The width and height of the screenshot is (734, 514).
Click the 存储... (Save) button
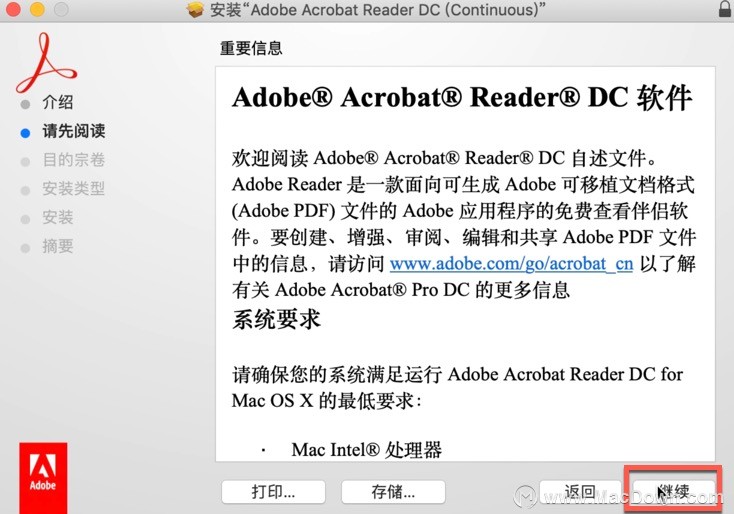[x=393, y=492]
